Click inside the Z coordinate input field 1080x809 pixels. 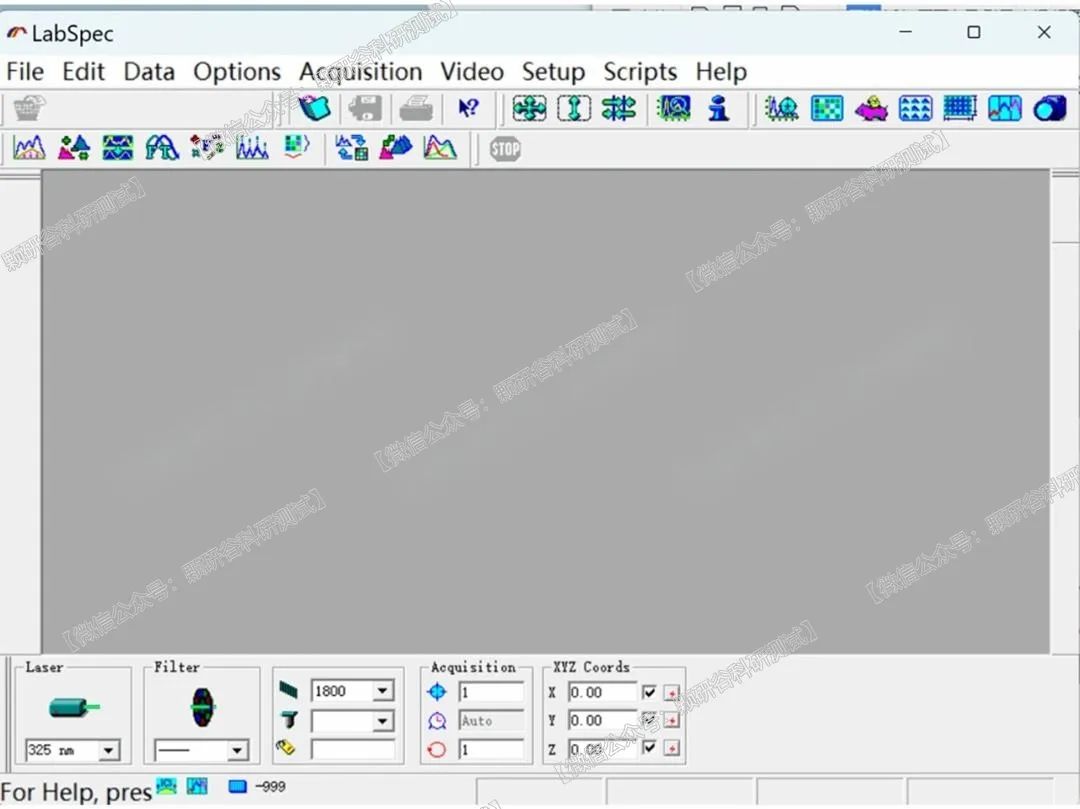click(x=598, y=749)
